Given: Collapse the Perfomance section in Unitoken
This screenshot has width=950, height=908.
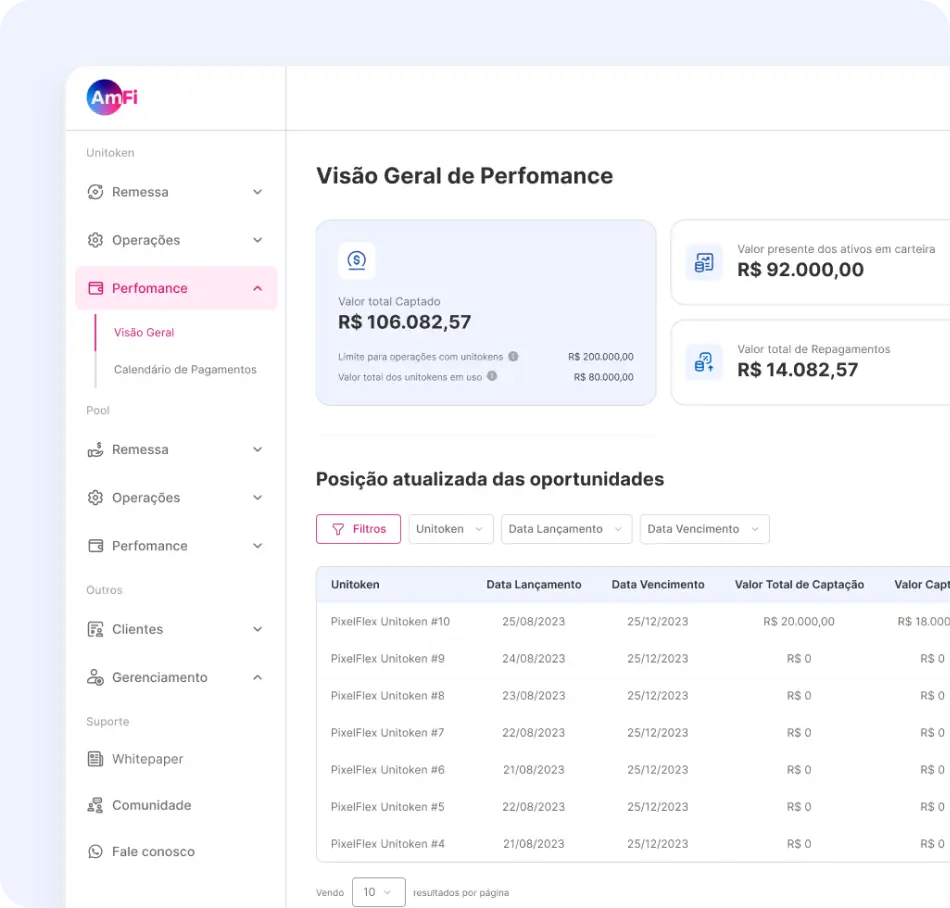Looking at the screenshot, I should 257,288.
